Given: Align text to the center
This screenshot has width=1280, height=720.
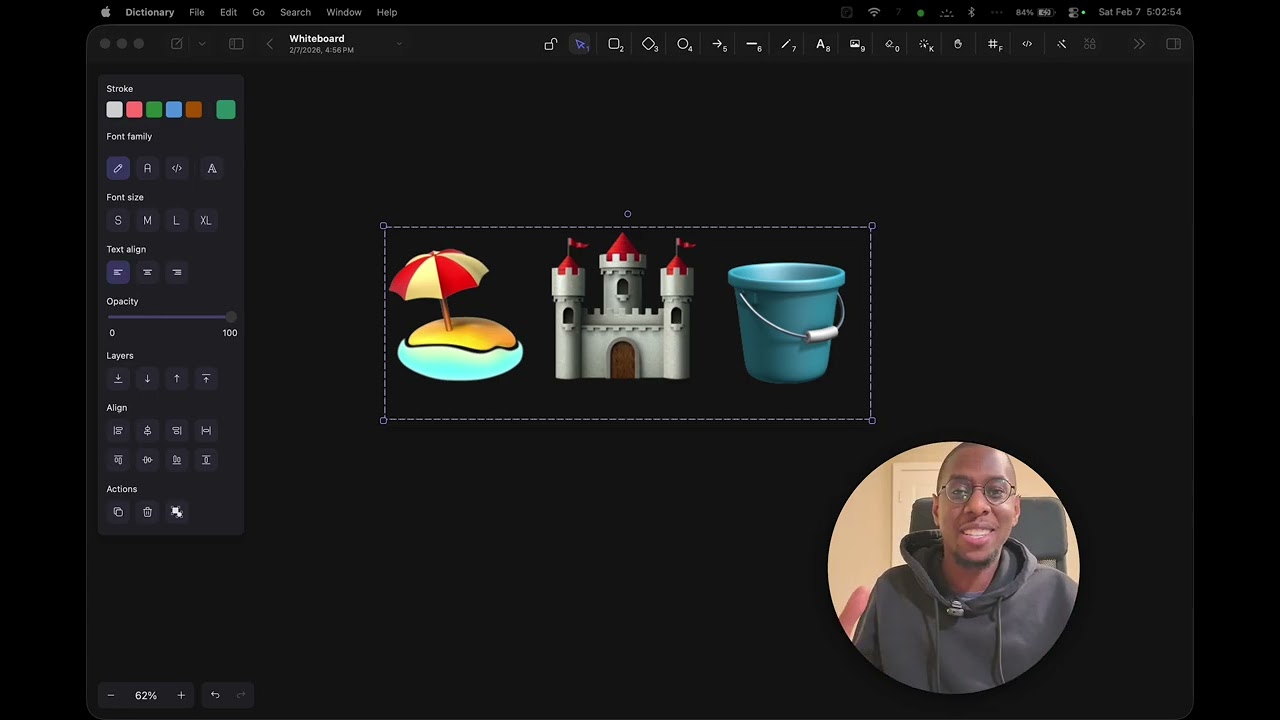Looking at the screenshot, I should [147, 272].
